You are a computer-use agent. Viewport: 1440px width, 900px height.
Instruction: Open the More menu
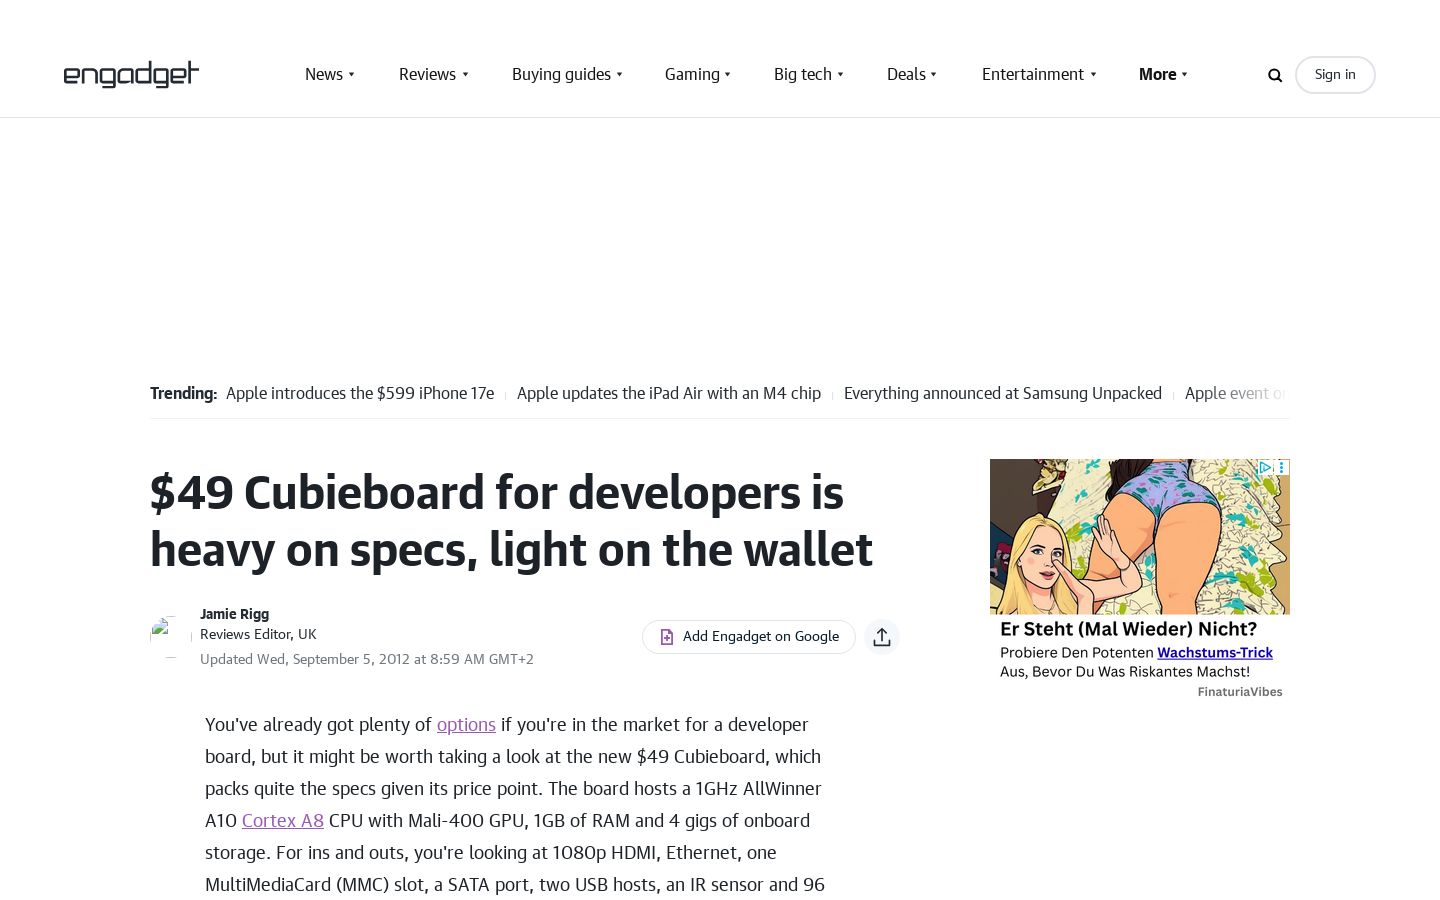(x=1158, y=74)
